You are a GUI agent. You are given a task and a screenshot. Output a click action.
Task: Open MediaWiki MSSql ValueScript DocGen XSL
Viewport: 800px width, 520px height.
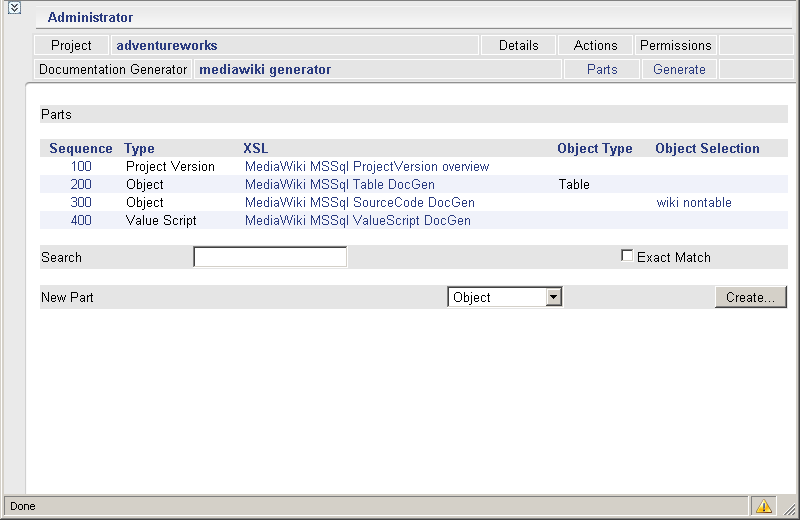point(358,220)
